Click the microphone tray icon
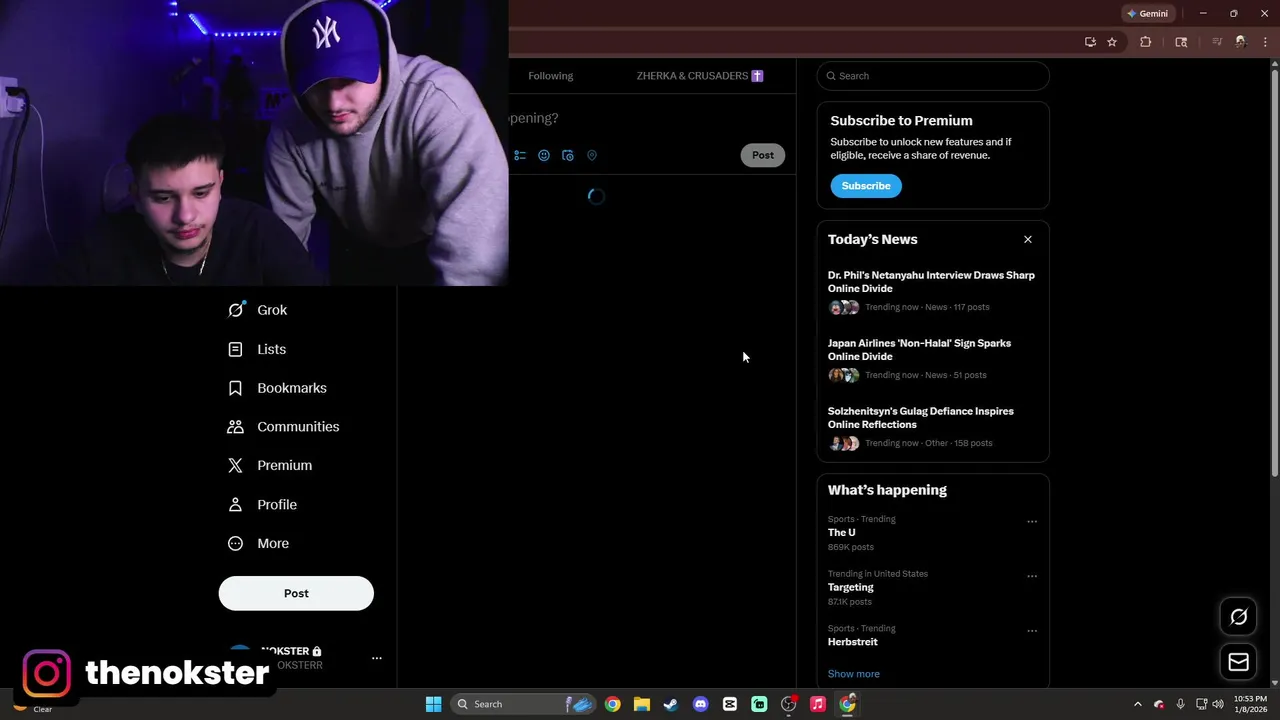The image size is (1280, 720). coord(1181,704)
